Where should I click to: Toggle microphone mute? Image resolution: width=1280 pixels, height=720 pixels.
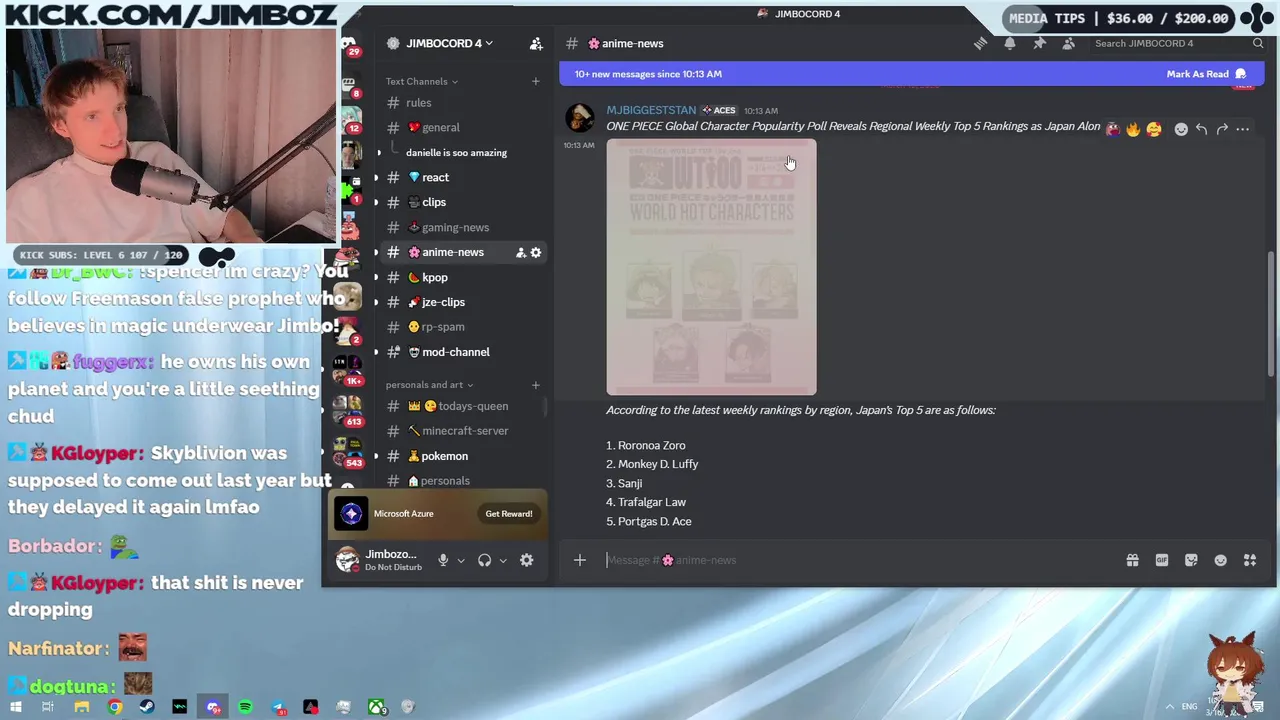[x=443, y=560]
